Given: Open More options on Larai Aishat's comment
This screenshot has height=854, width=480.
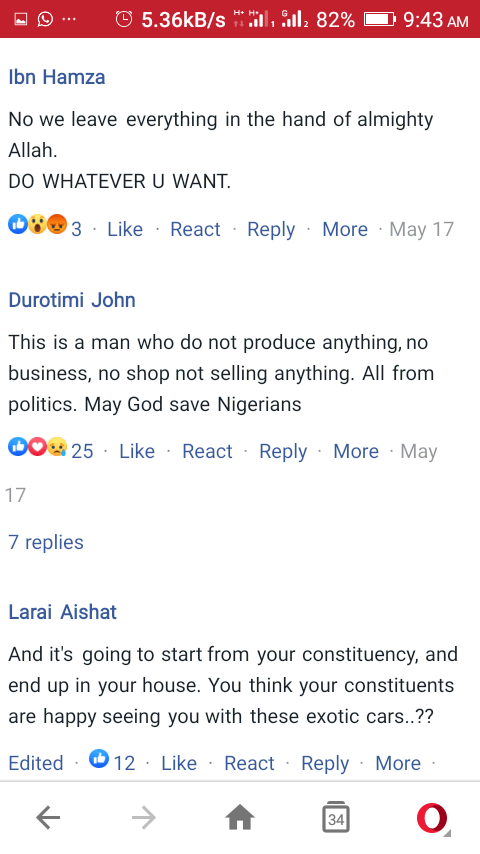Looking at the screenshot, I should click(x=398, y=763).
